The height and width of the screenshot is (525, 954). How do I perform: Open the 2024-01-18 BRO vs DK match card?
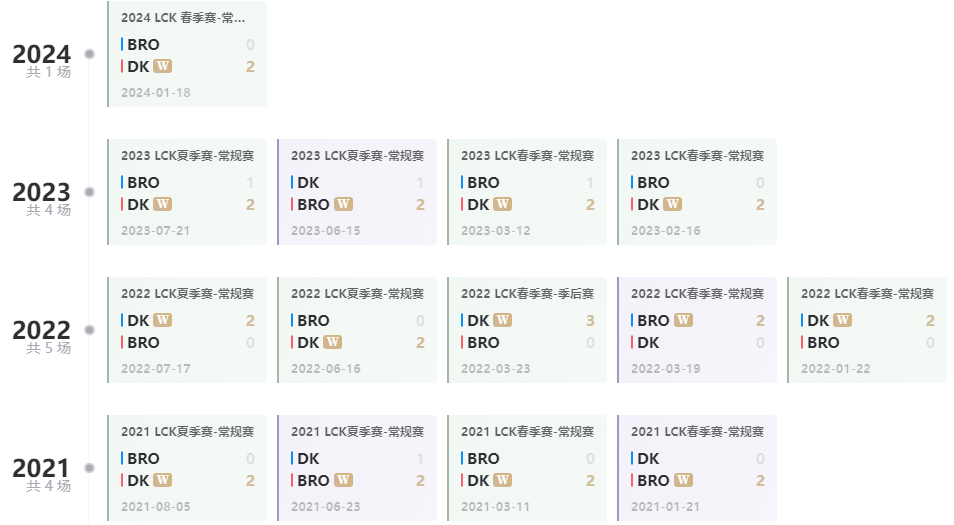(187, 54)
